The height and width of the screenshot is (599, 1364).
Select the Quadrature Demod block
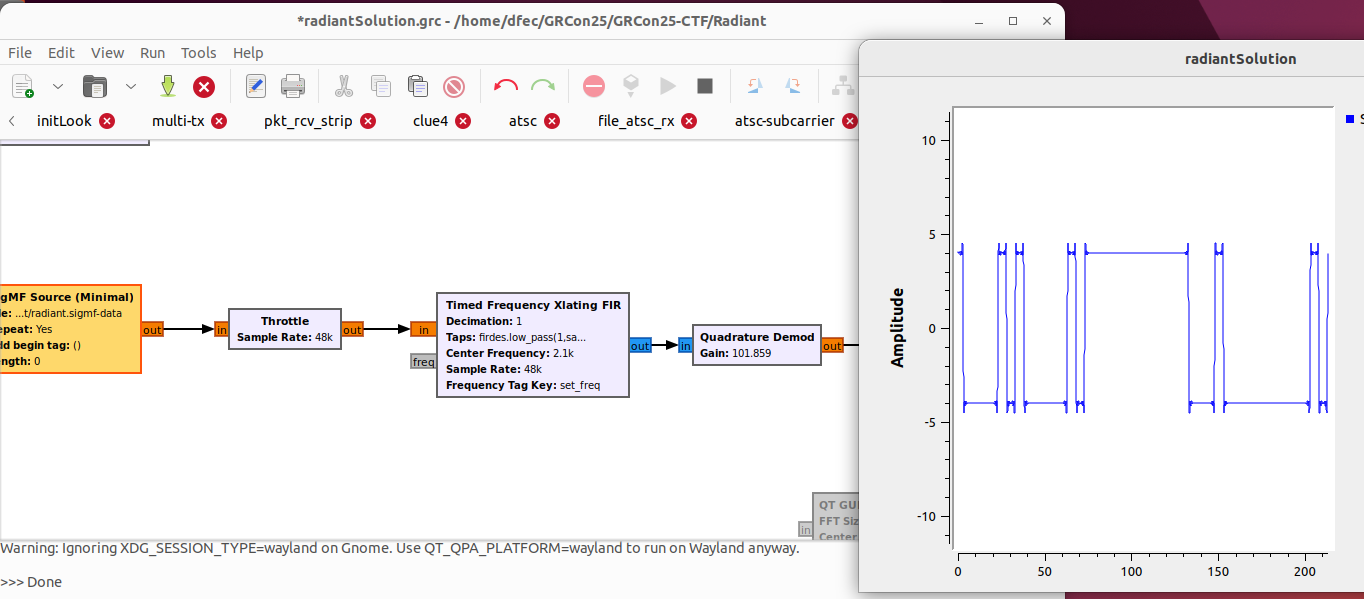coord(756,345)
